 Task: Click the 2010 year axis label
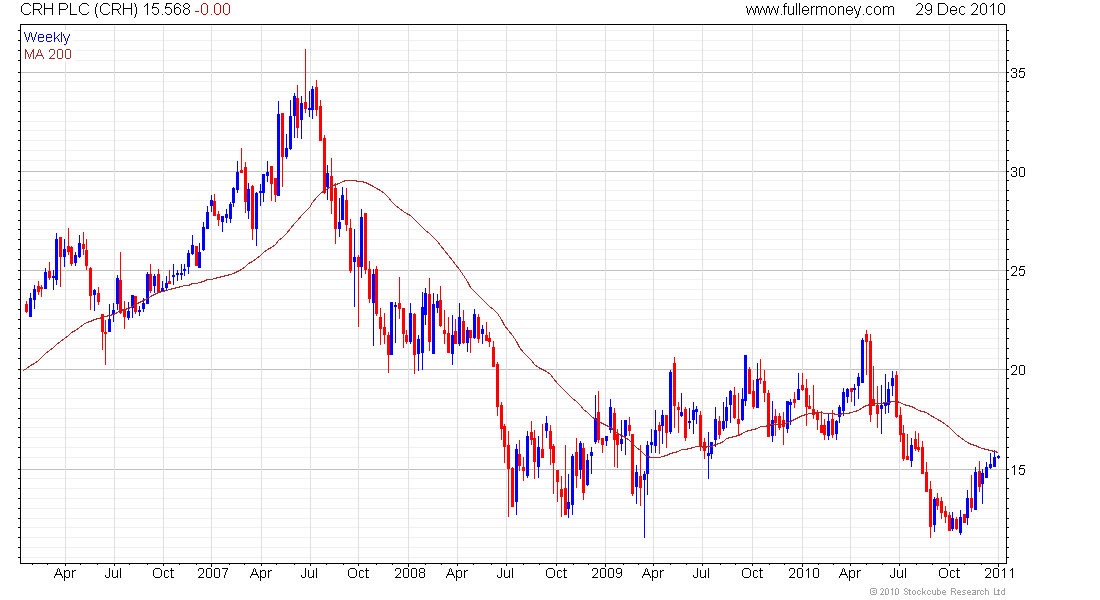(804, 573)
